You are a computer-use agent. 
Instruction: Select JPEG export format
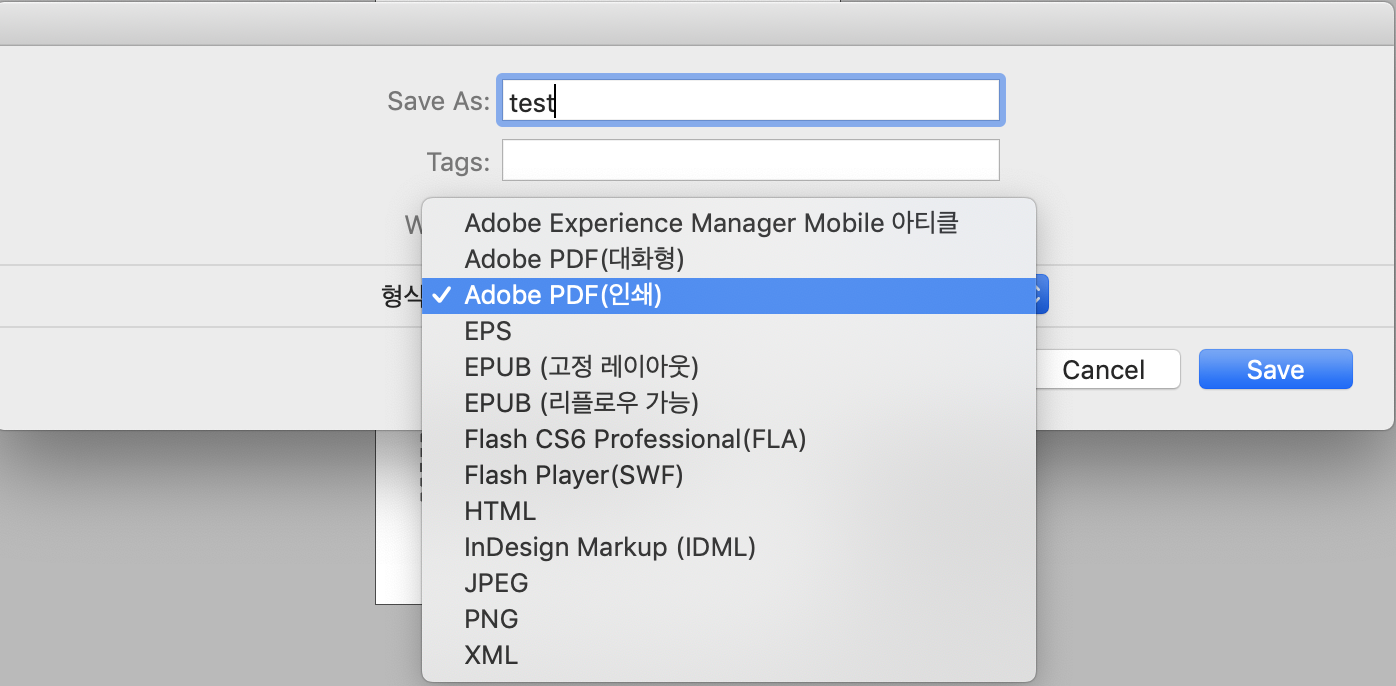pos(729,583)
